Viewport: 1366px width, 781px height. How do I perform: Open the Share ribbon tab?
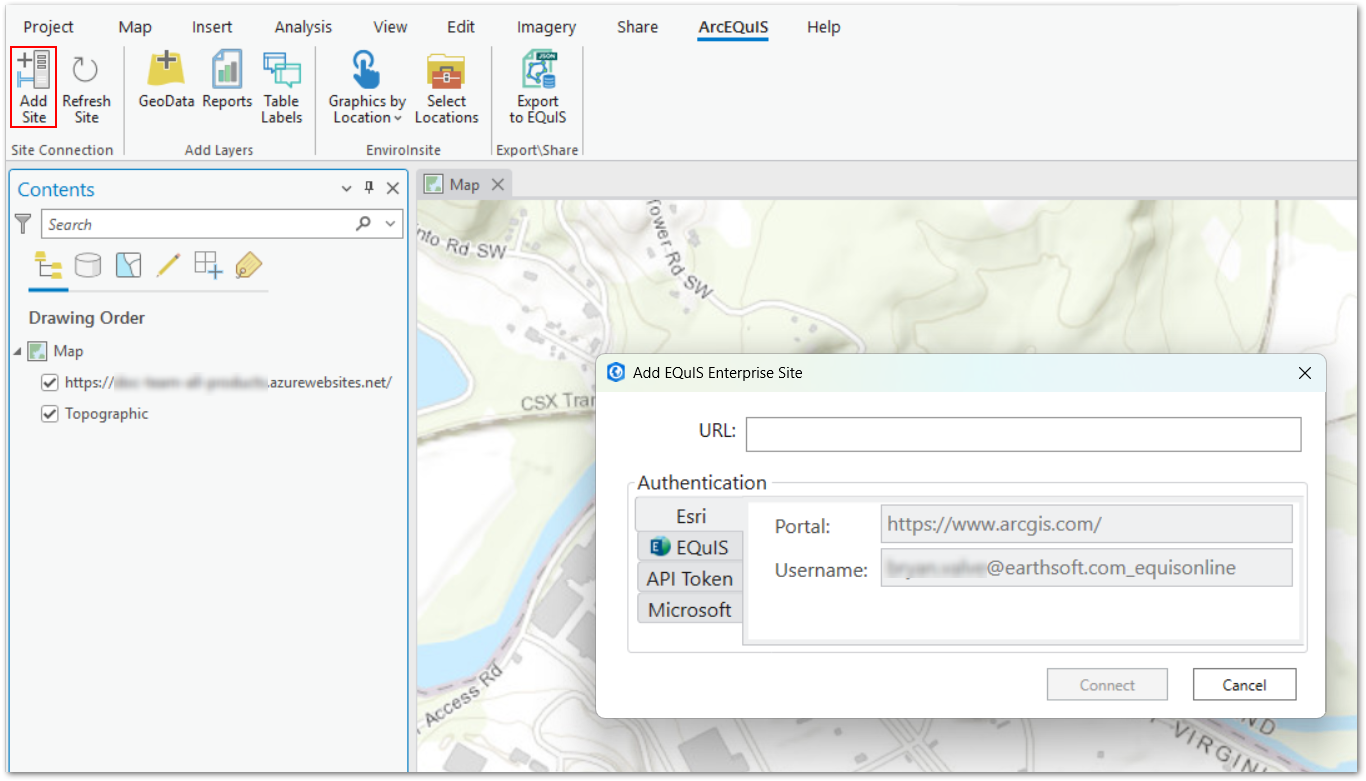pos(637,27)
